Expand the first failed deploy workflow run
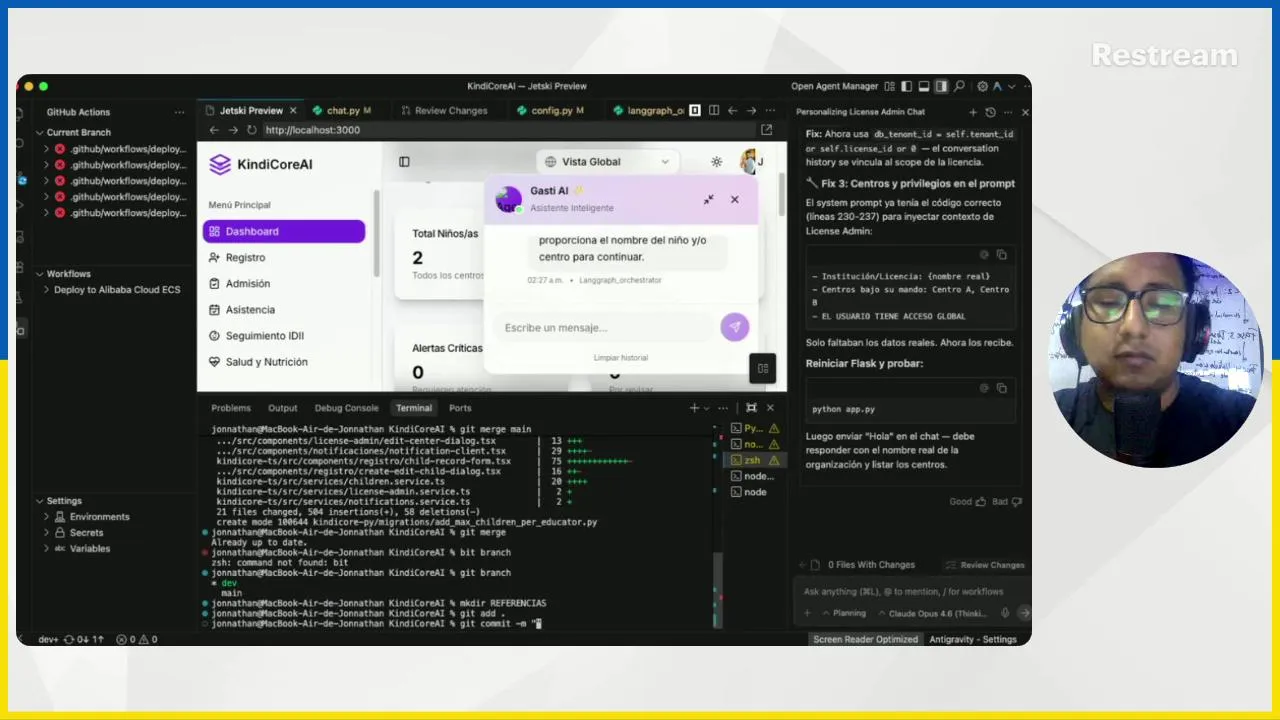The width and height of the screenshot is (1280, 720). [x=46, y=149]
